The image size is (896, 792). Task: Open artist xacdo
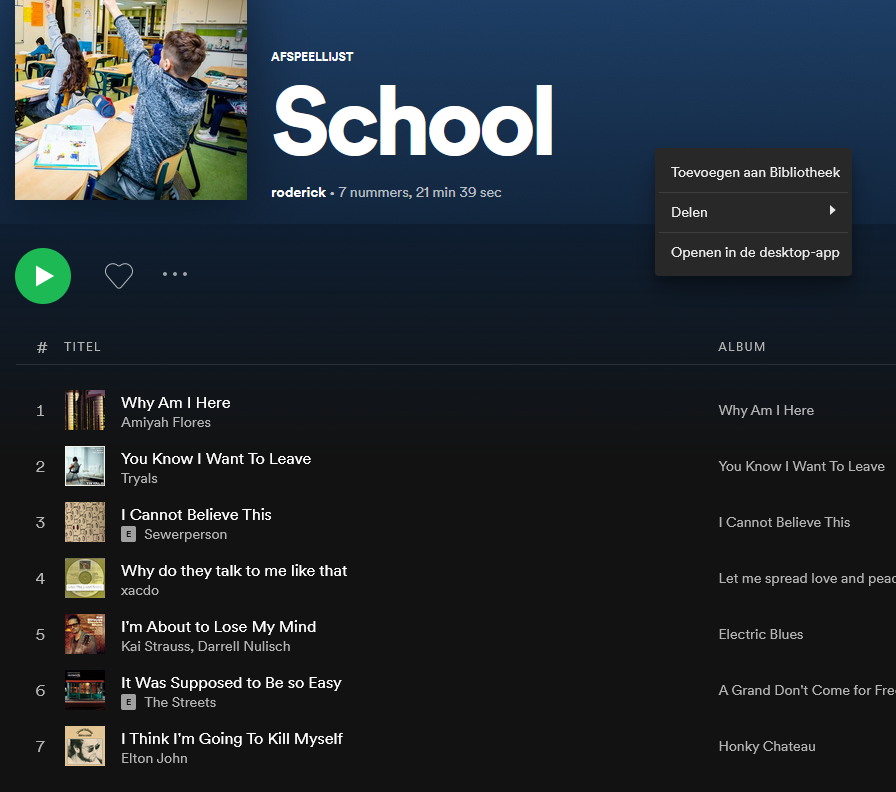click(x=139, y=590)
